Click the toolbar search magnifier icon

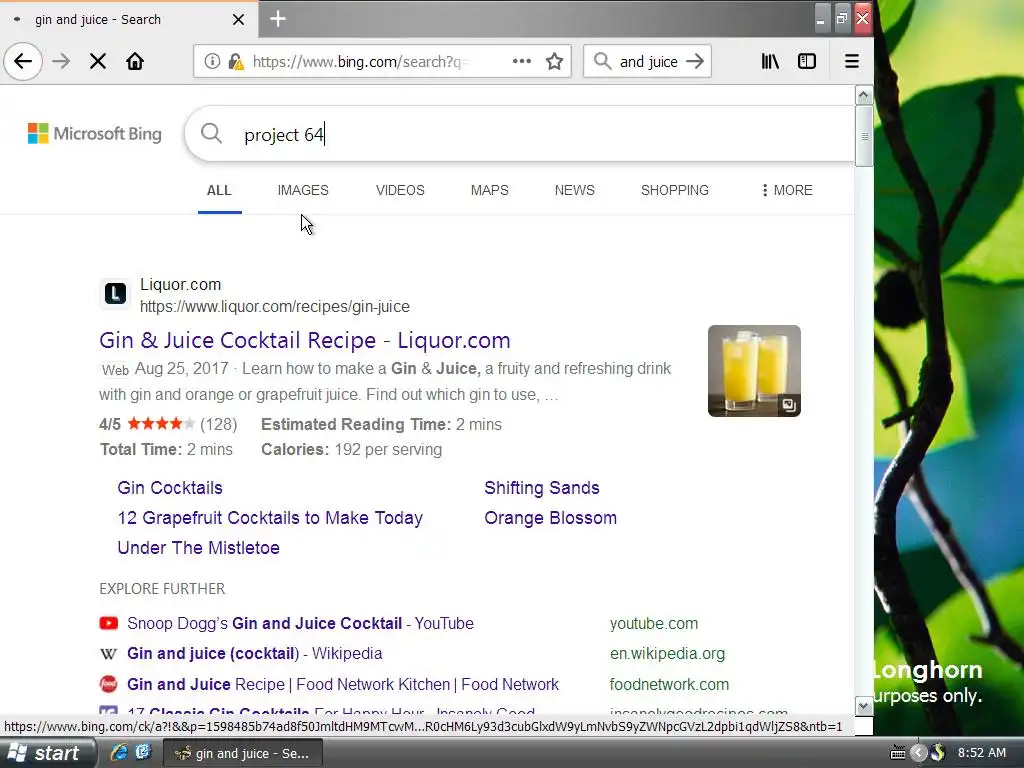[x=602, y=61]
